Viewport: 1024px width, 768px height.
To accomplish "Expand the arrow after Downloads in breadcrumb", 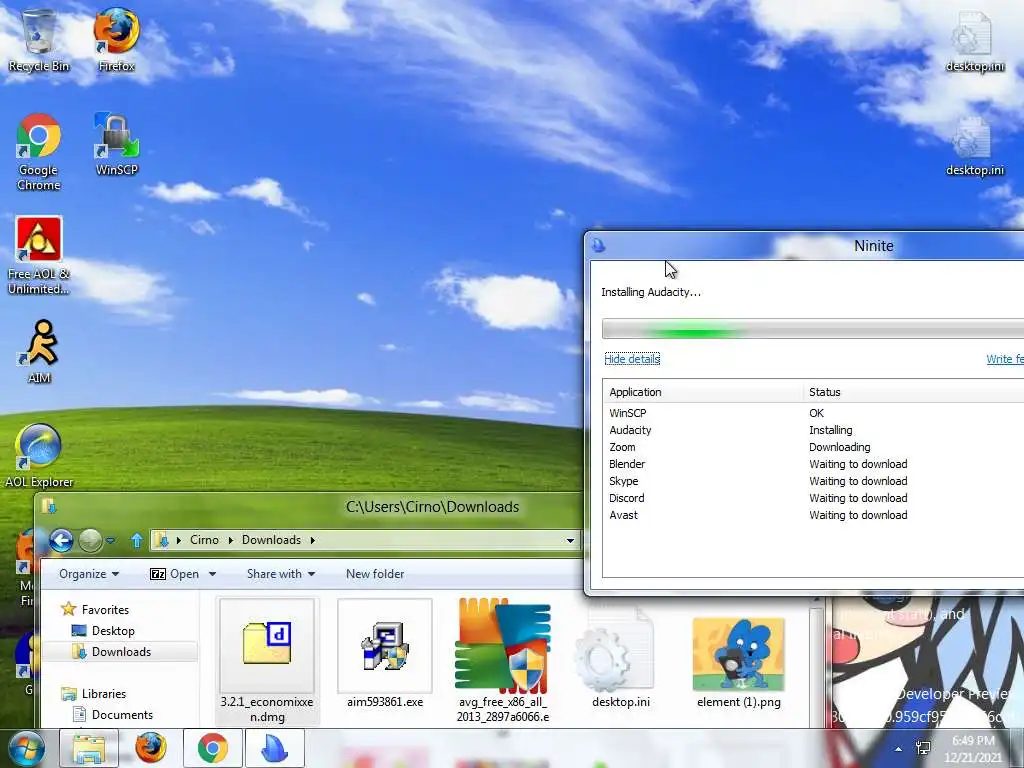I will pos(312,540).
